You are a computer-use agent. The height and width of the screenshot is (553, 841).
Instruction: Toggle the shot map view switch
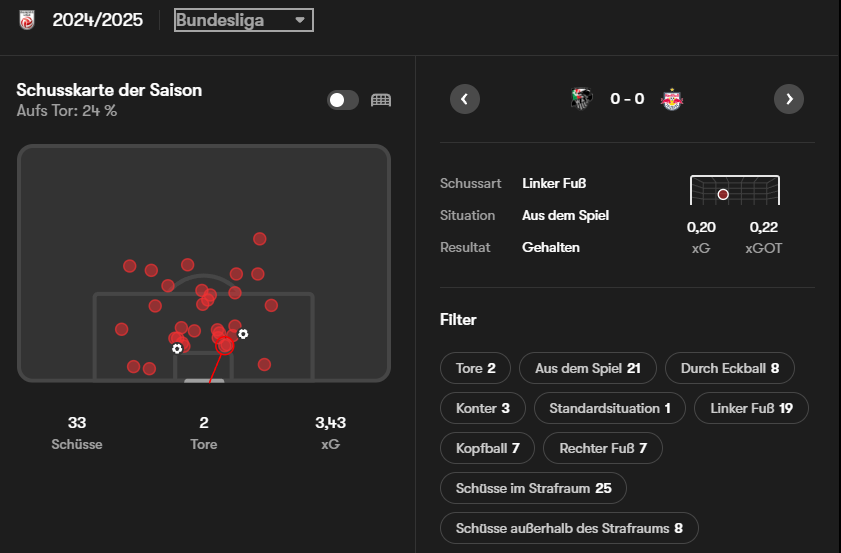343,100
